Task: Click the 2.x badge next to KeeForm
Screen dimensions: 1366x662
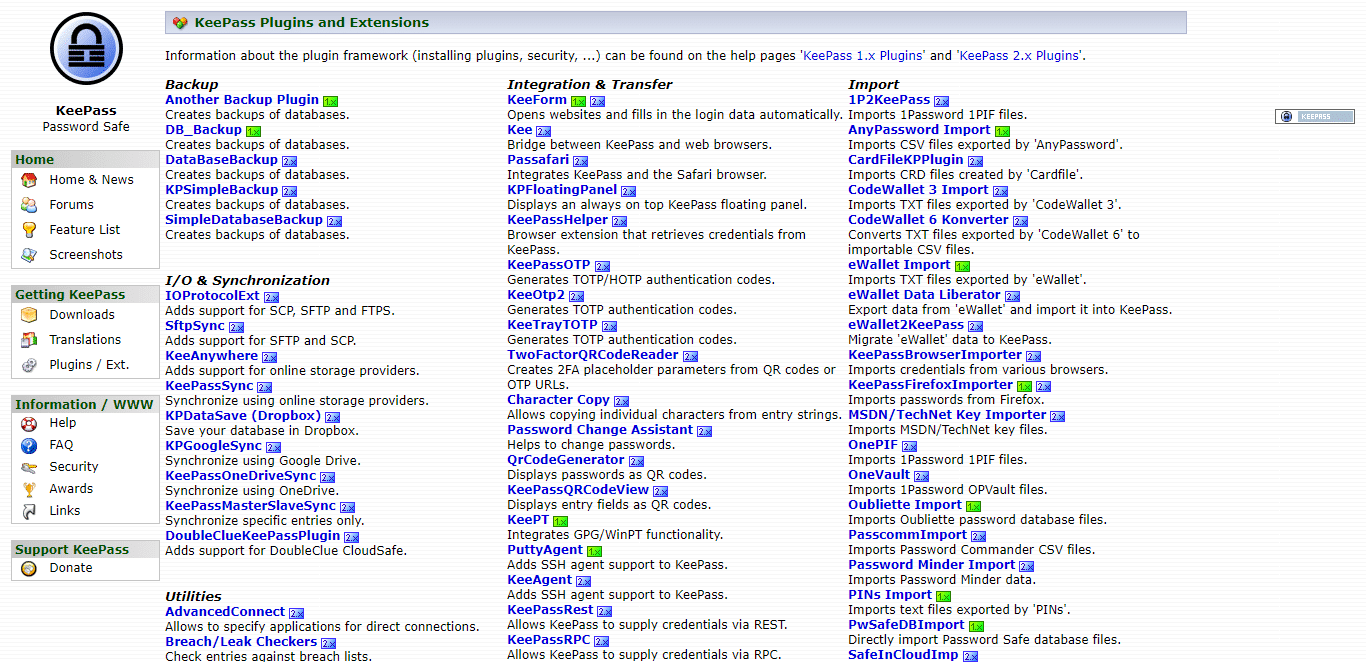Action: coord(596,100)
